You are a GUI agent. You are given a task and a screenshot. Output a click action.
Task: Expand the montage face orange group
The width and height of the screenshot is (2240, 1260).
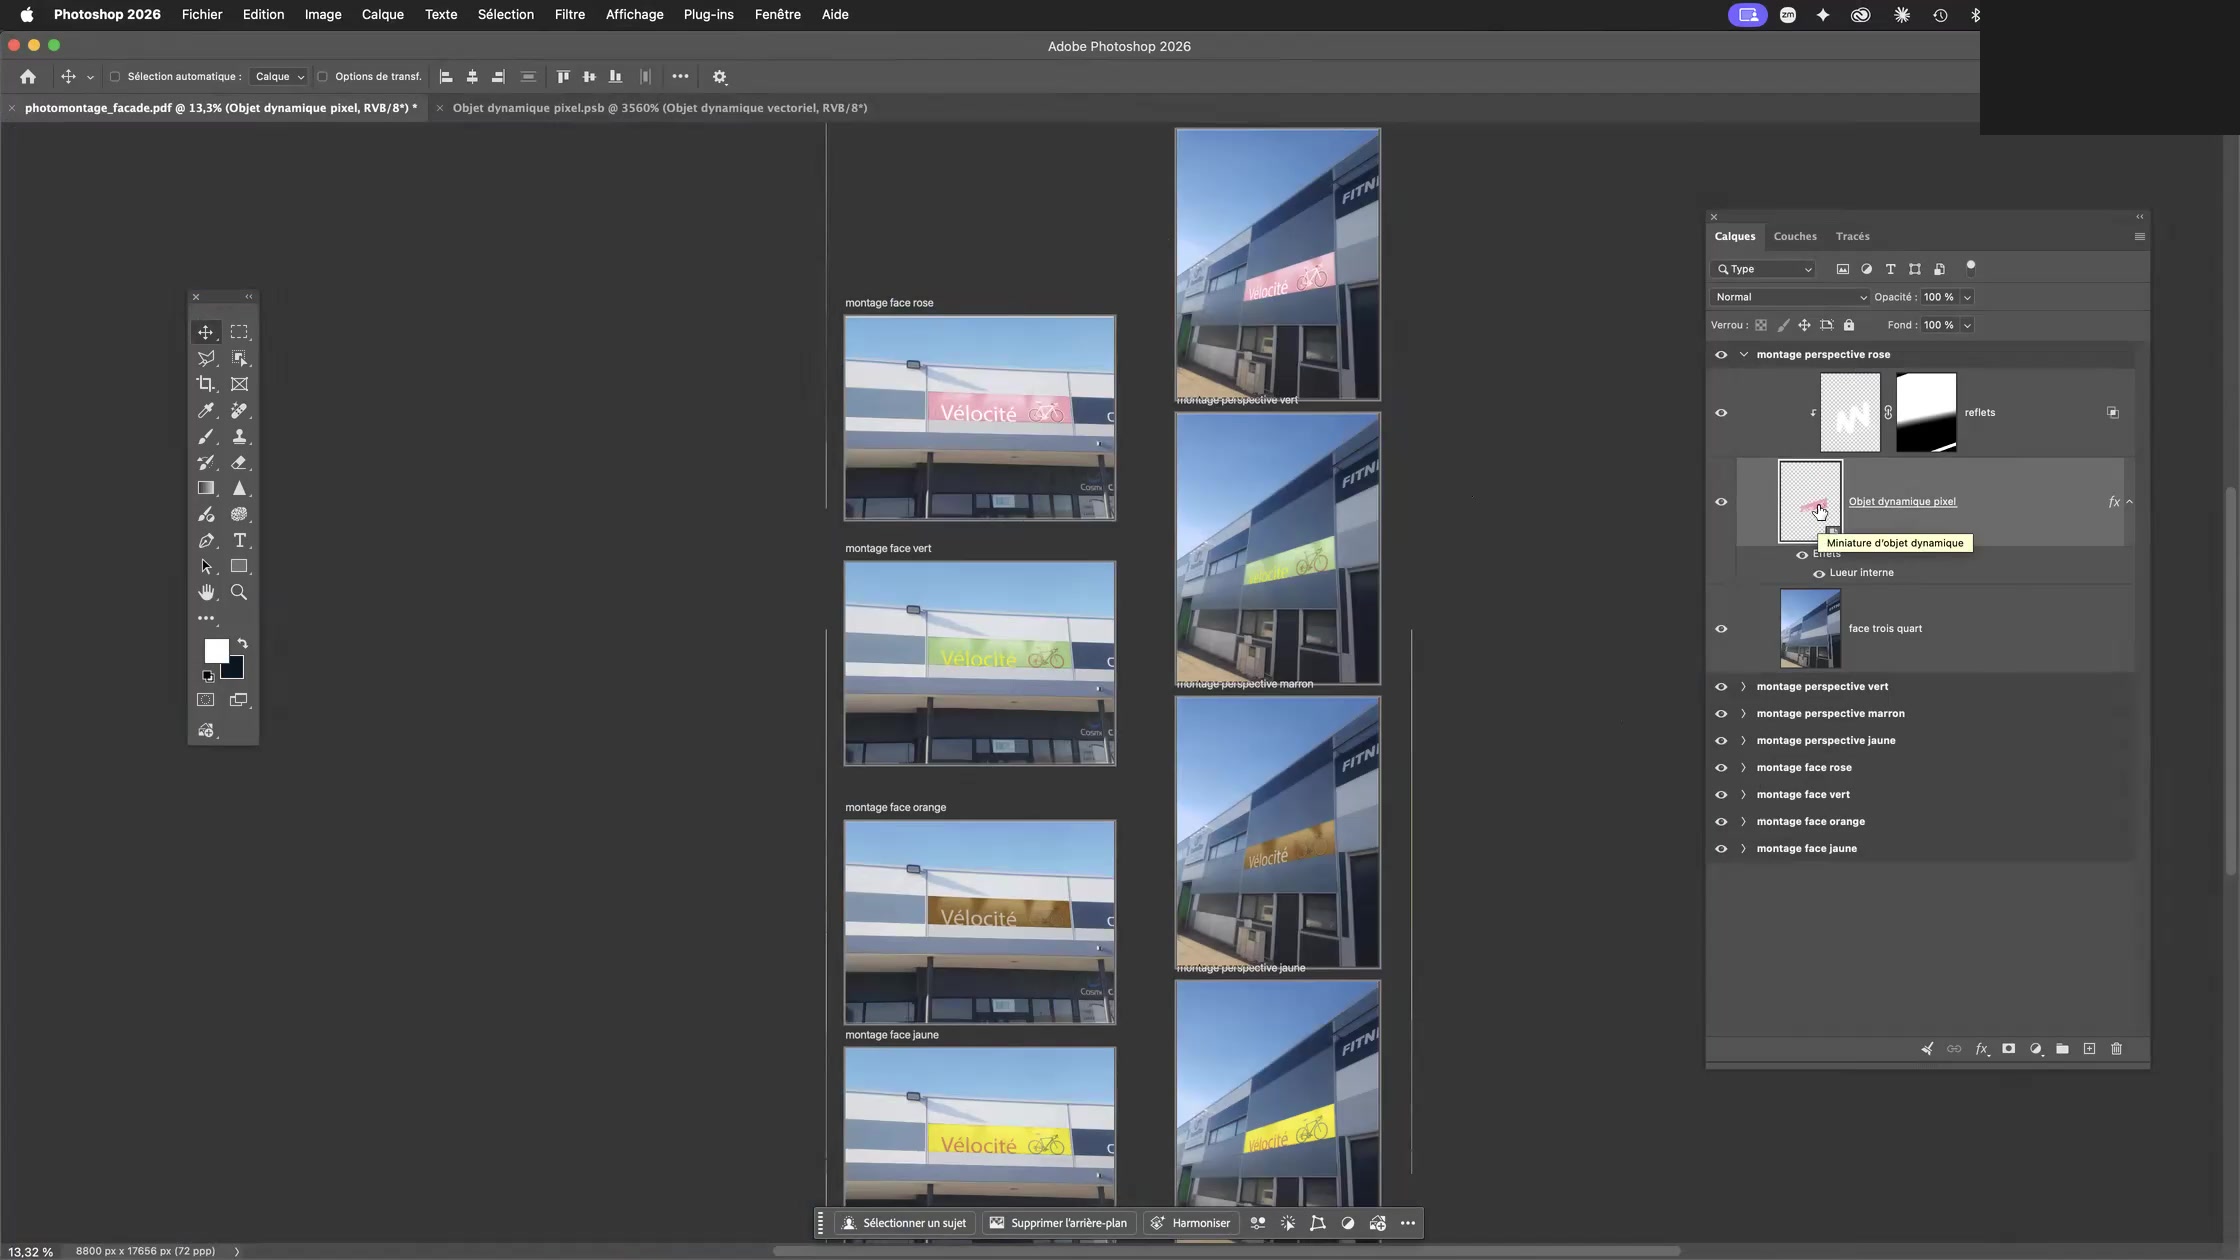[1743, 822]
